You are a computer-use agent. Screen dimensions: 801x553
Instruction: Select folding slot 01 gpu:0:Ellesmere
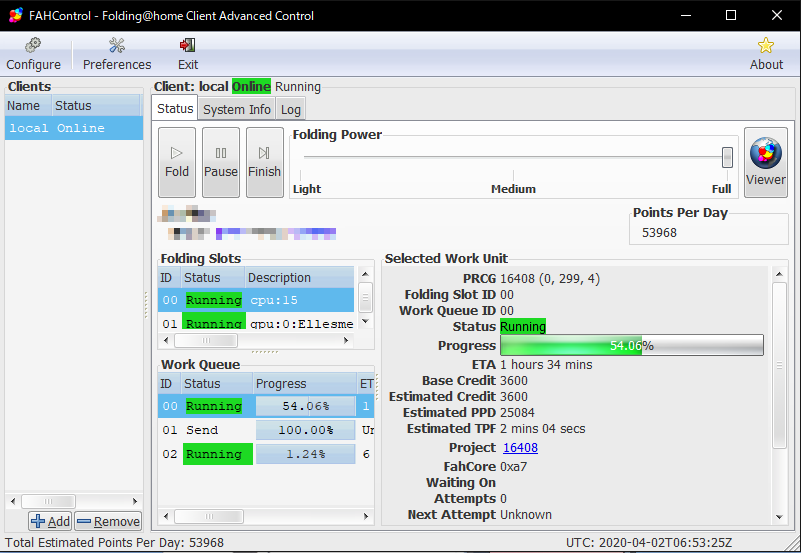click(256, 323)
